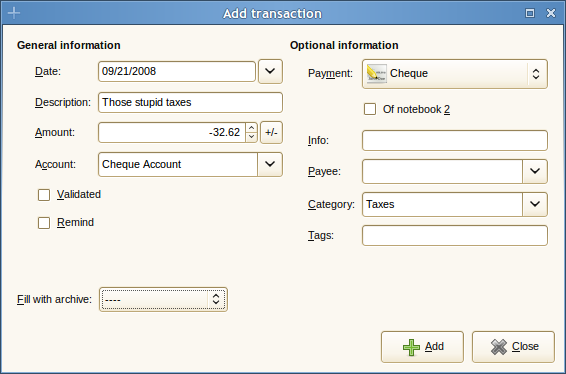Click the Close button

pos(513,347)
